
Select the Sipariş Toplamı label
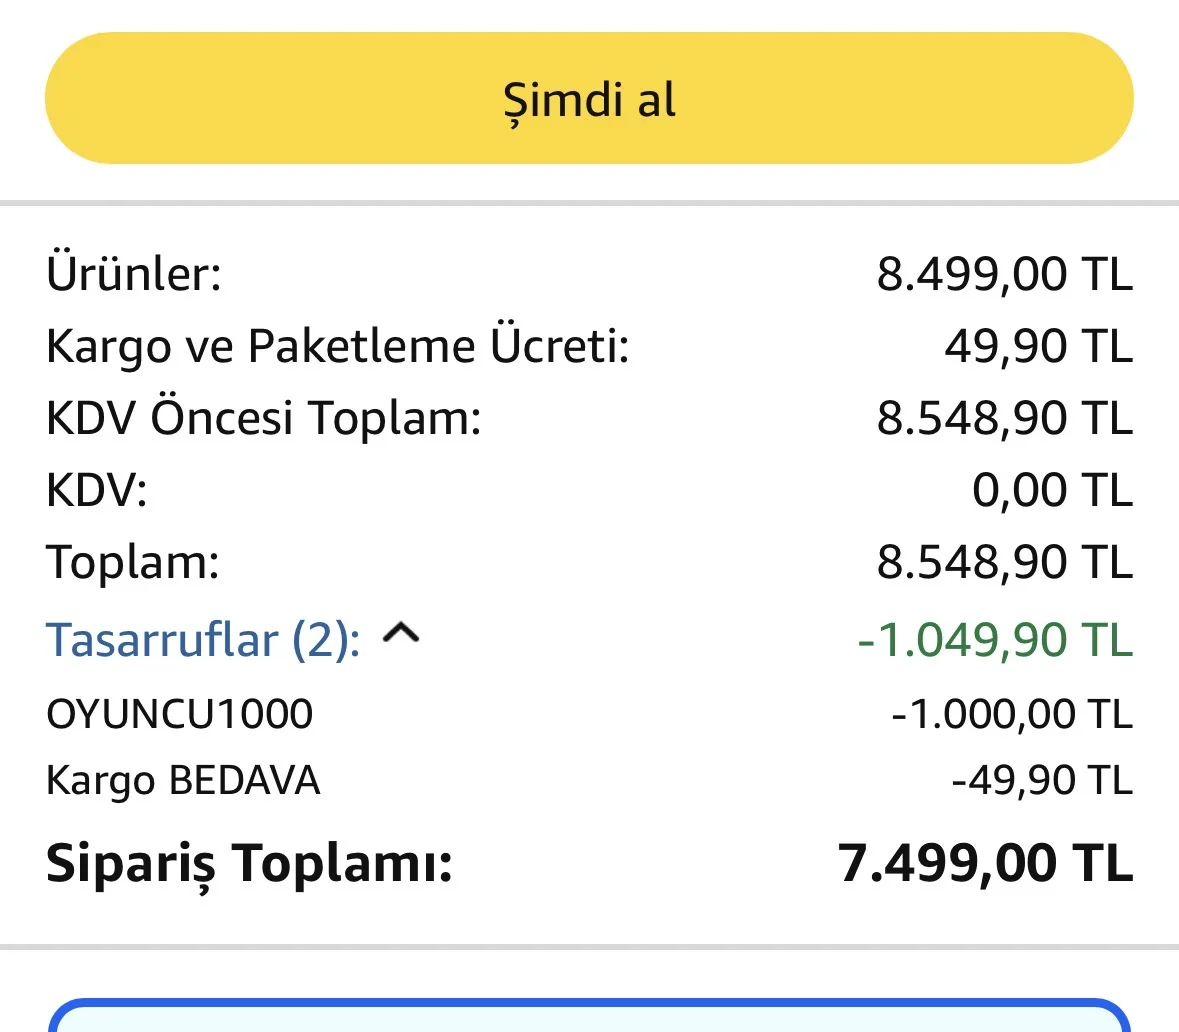click(x=249, y=864)
